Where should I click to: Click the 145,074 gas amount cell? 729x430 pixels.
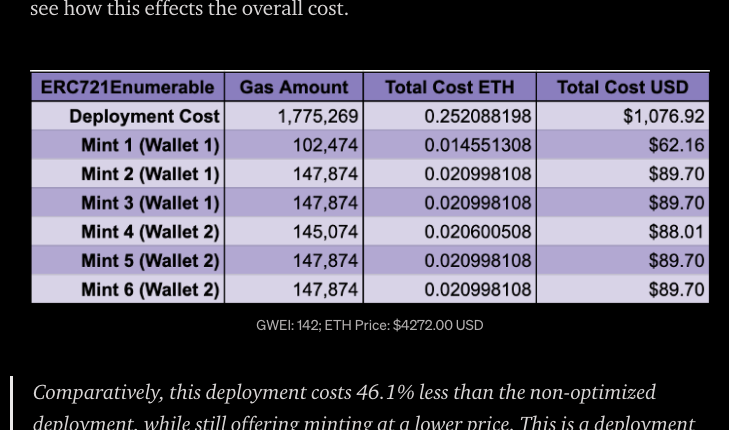click(x=325, y=232)
